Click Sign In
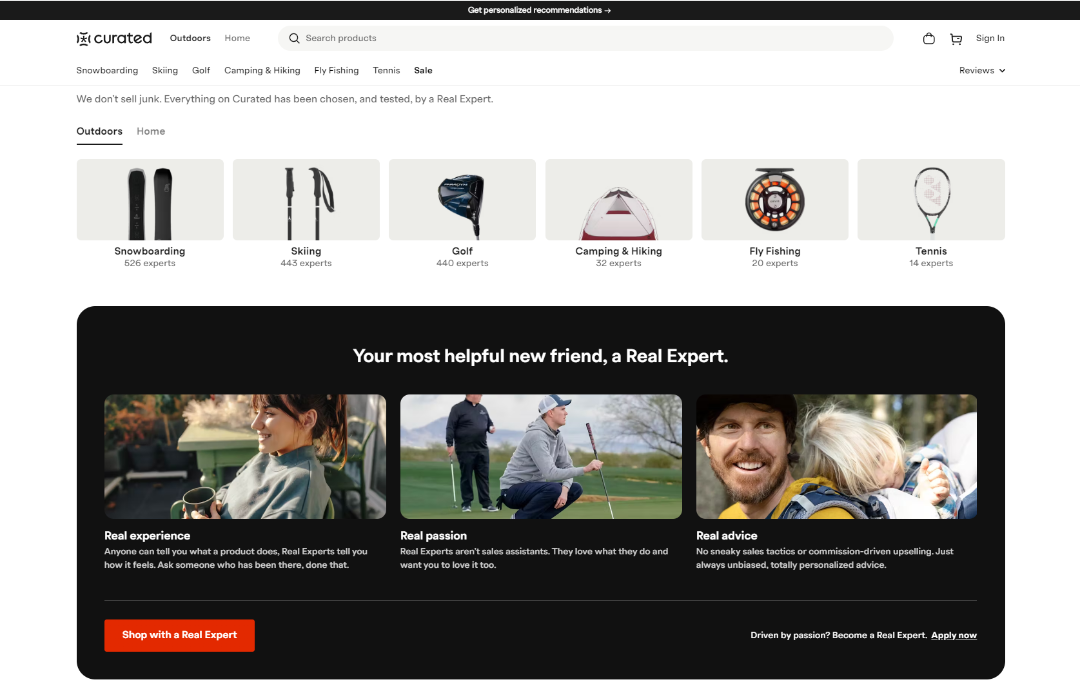The height and width of the screenshot is (698, 1080). click(x=990, y=38)
